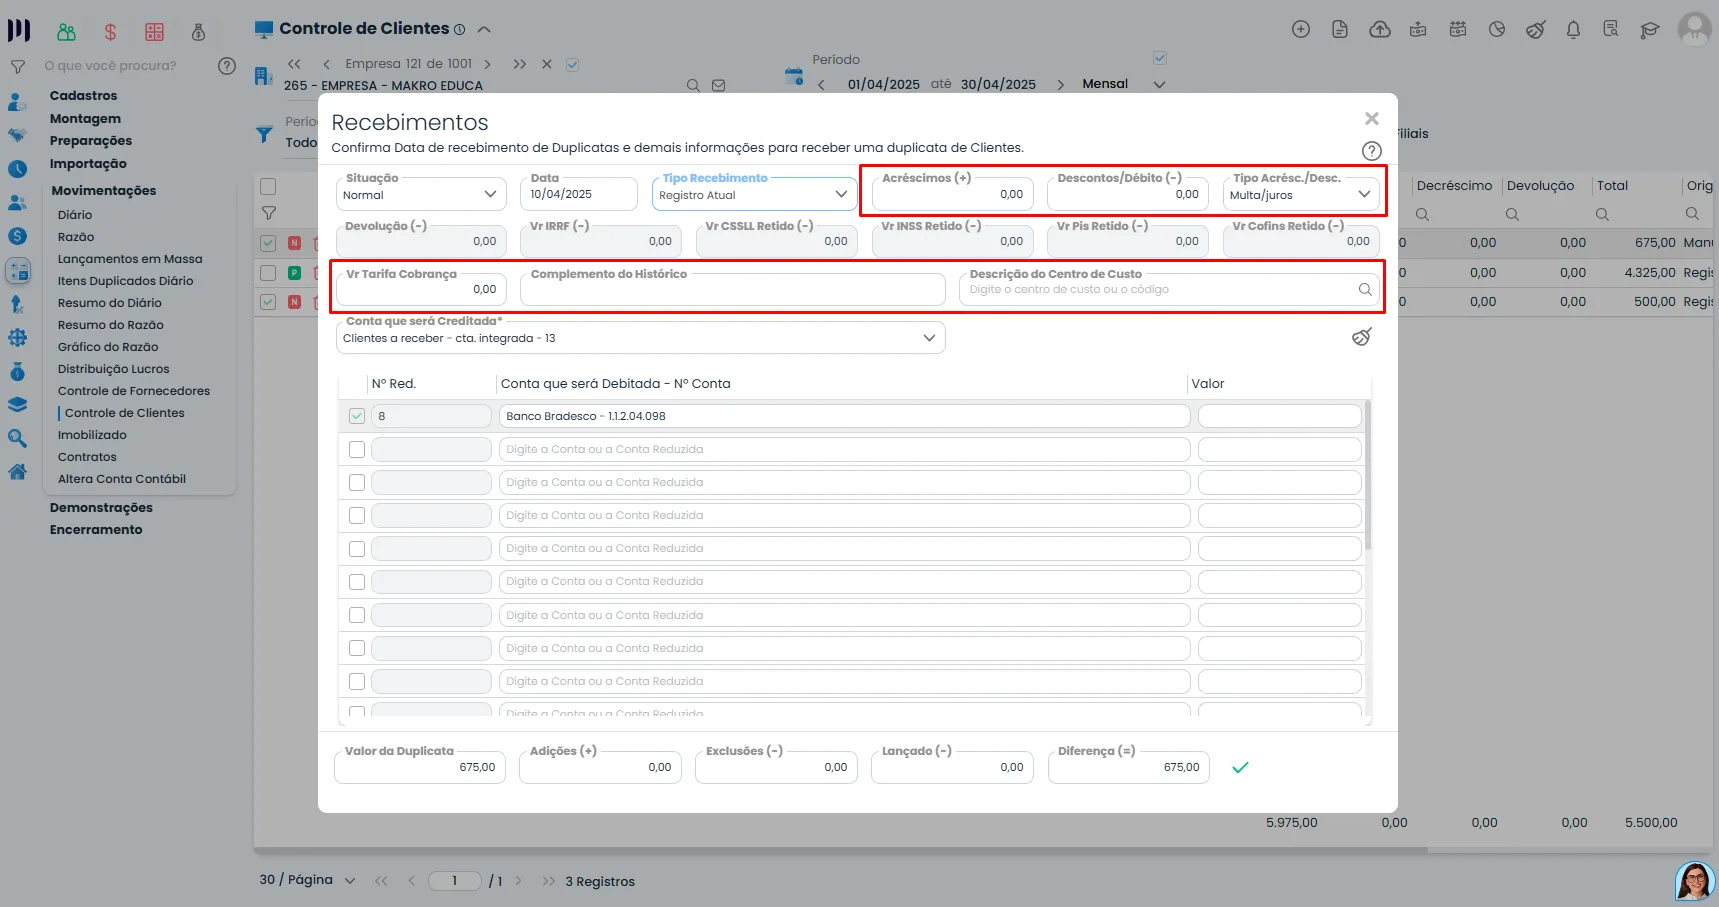The height and width of the screenshot is (907, 1719).
Task: Click the green people module icon
Action: pyautogui.click(x=66, y=32)
